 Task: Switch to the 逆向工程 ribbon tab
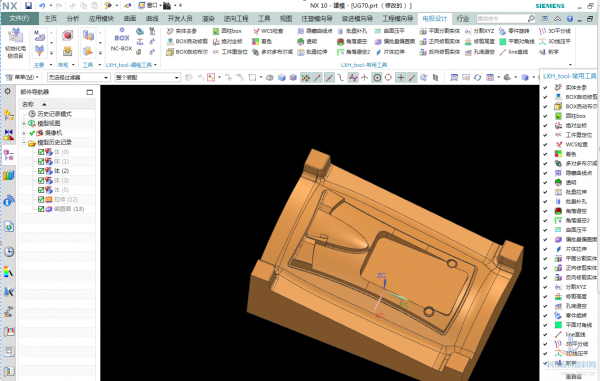pyautogui.click(x=236, y=18)
